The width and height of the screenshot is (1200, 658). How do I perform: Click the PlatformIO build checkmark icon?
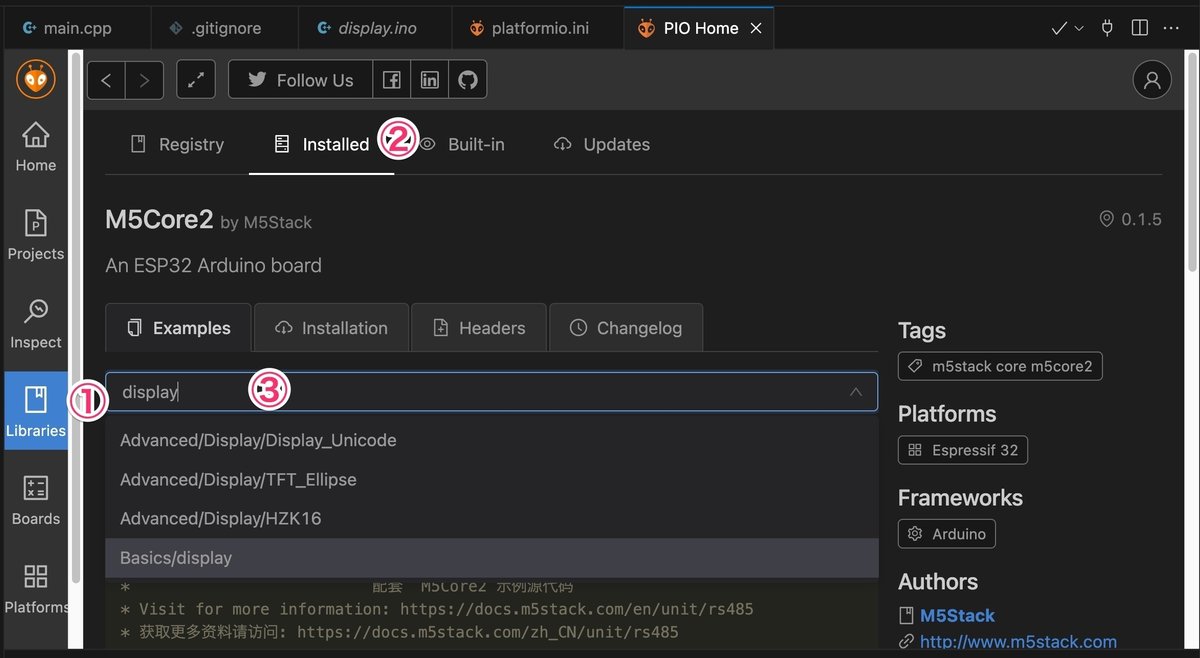[x=1059, y=28]
